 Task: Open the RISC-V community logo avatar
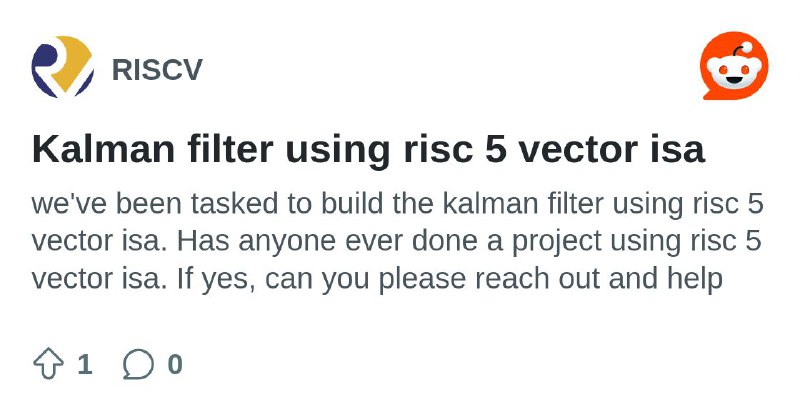point(62,67)
